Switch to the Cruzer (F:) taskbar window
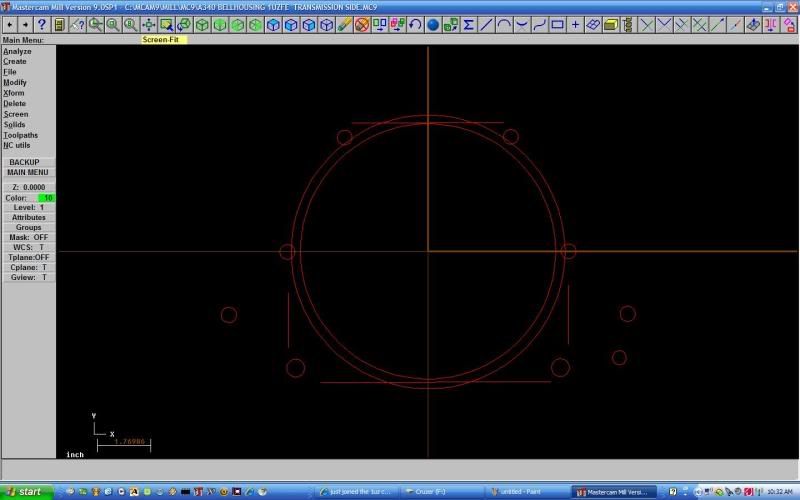Viewport: 800px width, 500px height. (441, 492)
